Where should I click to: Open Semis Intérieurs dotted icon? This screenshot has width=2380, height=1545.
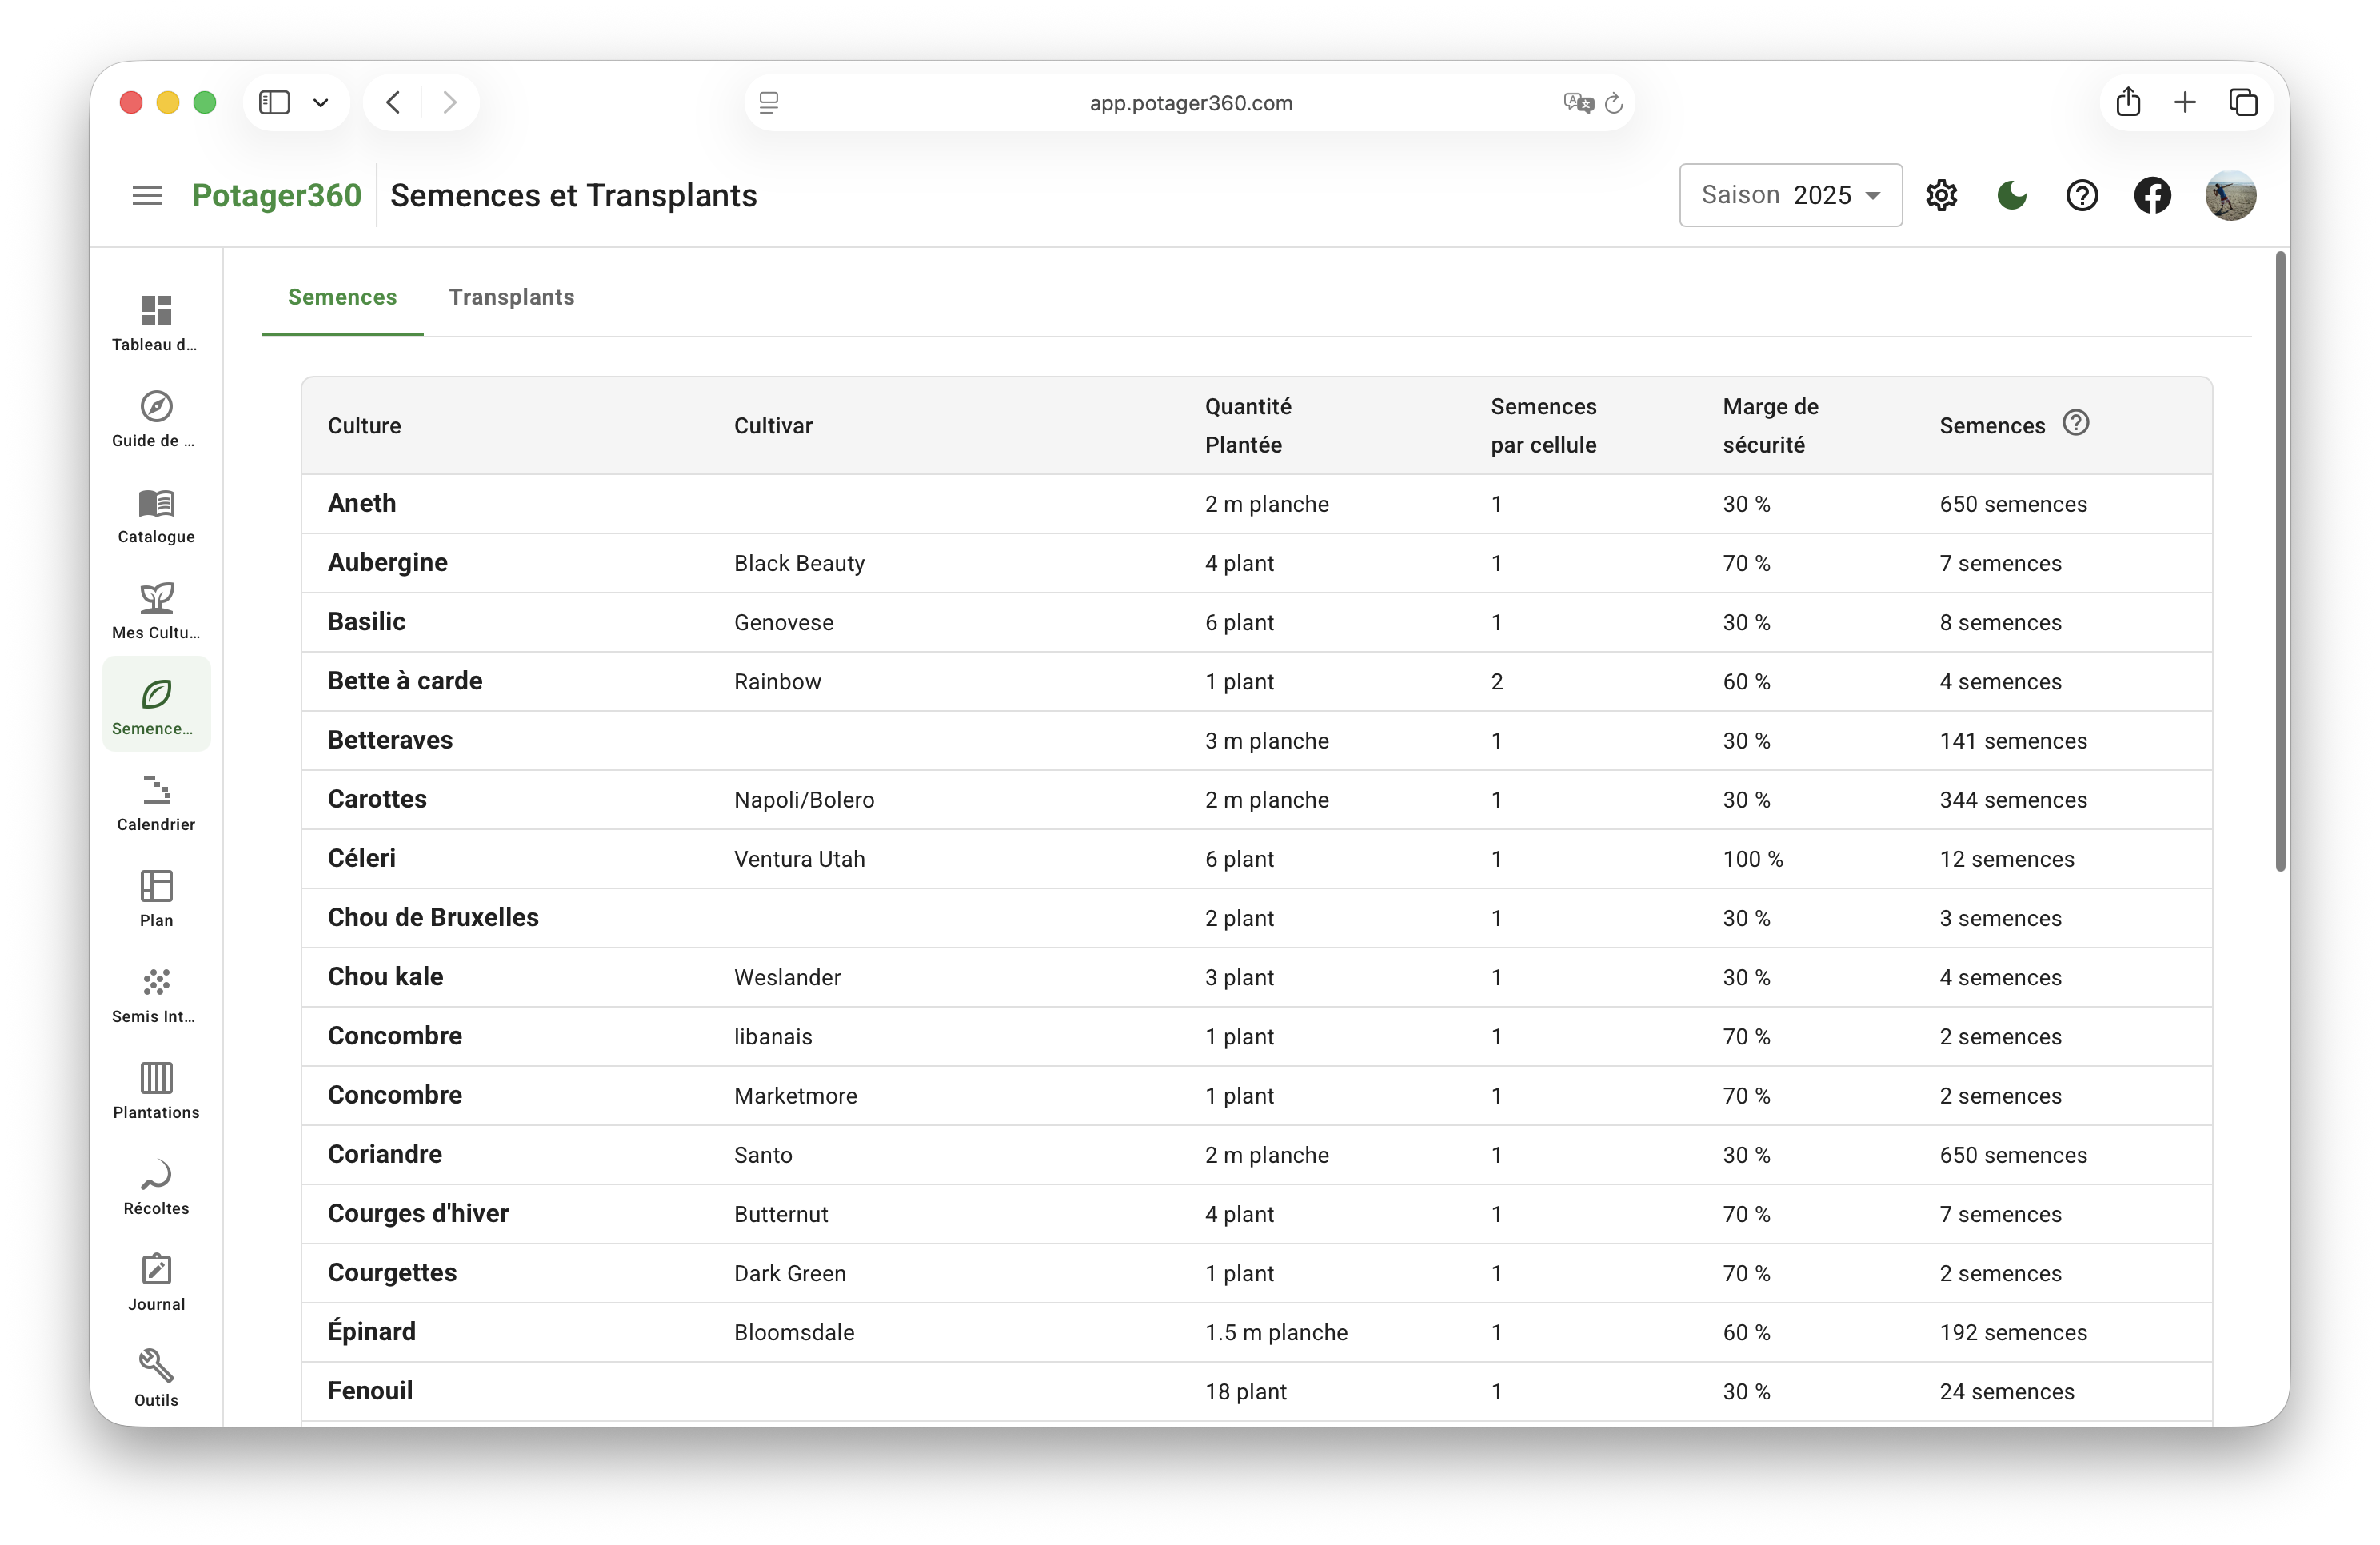point(156,983)
